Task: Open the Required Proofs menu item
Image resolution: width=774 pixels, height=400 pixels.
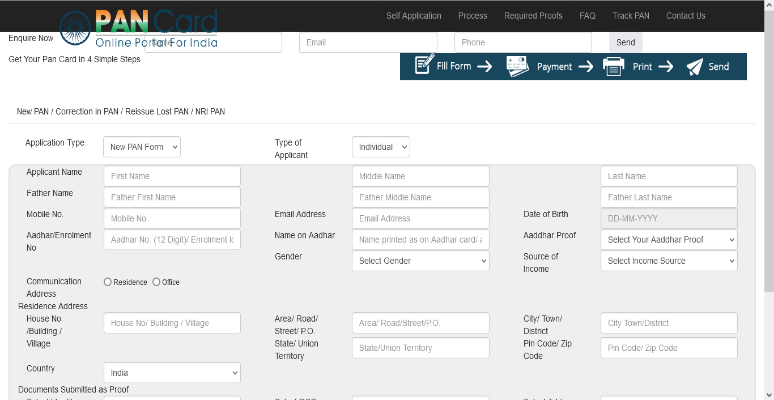Action: [x=533, y=16]
